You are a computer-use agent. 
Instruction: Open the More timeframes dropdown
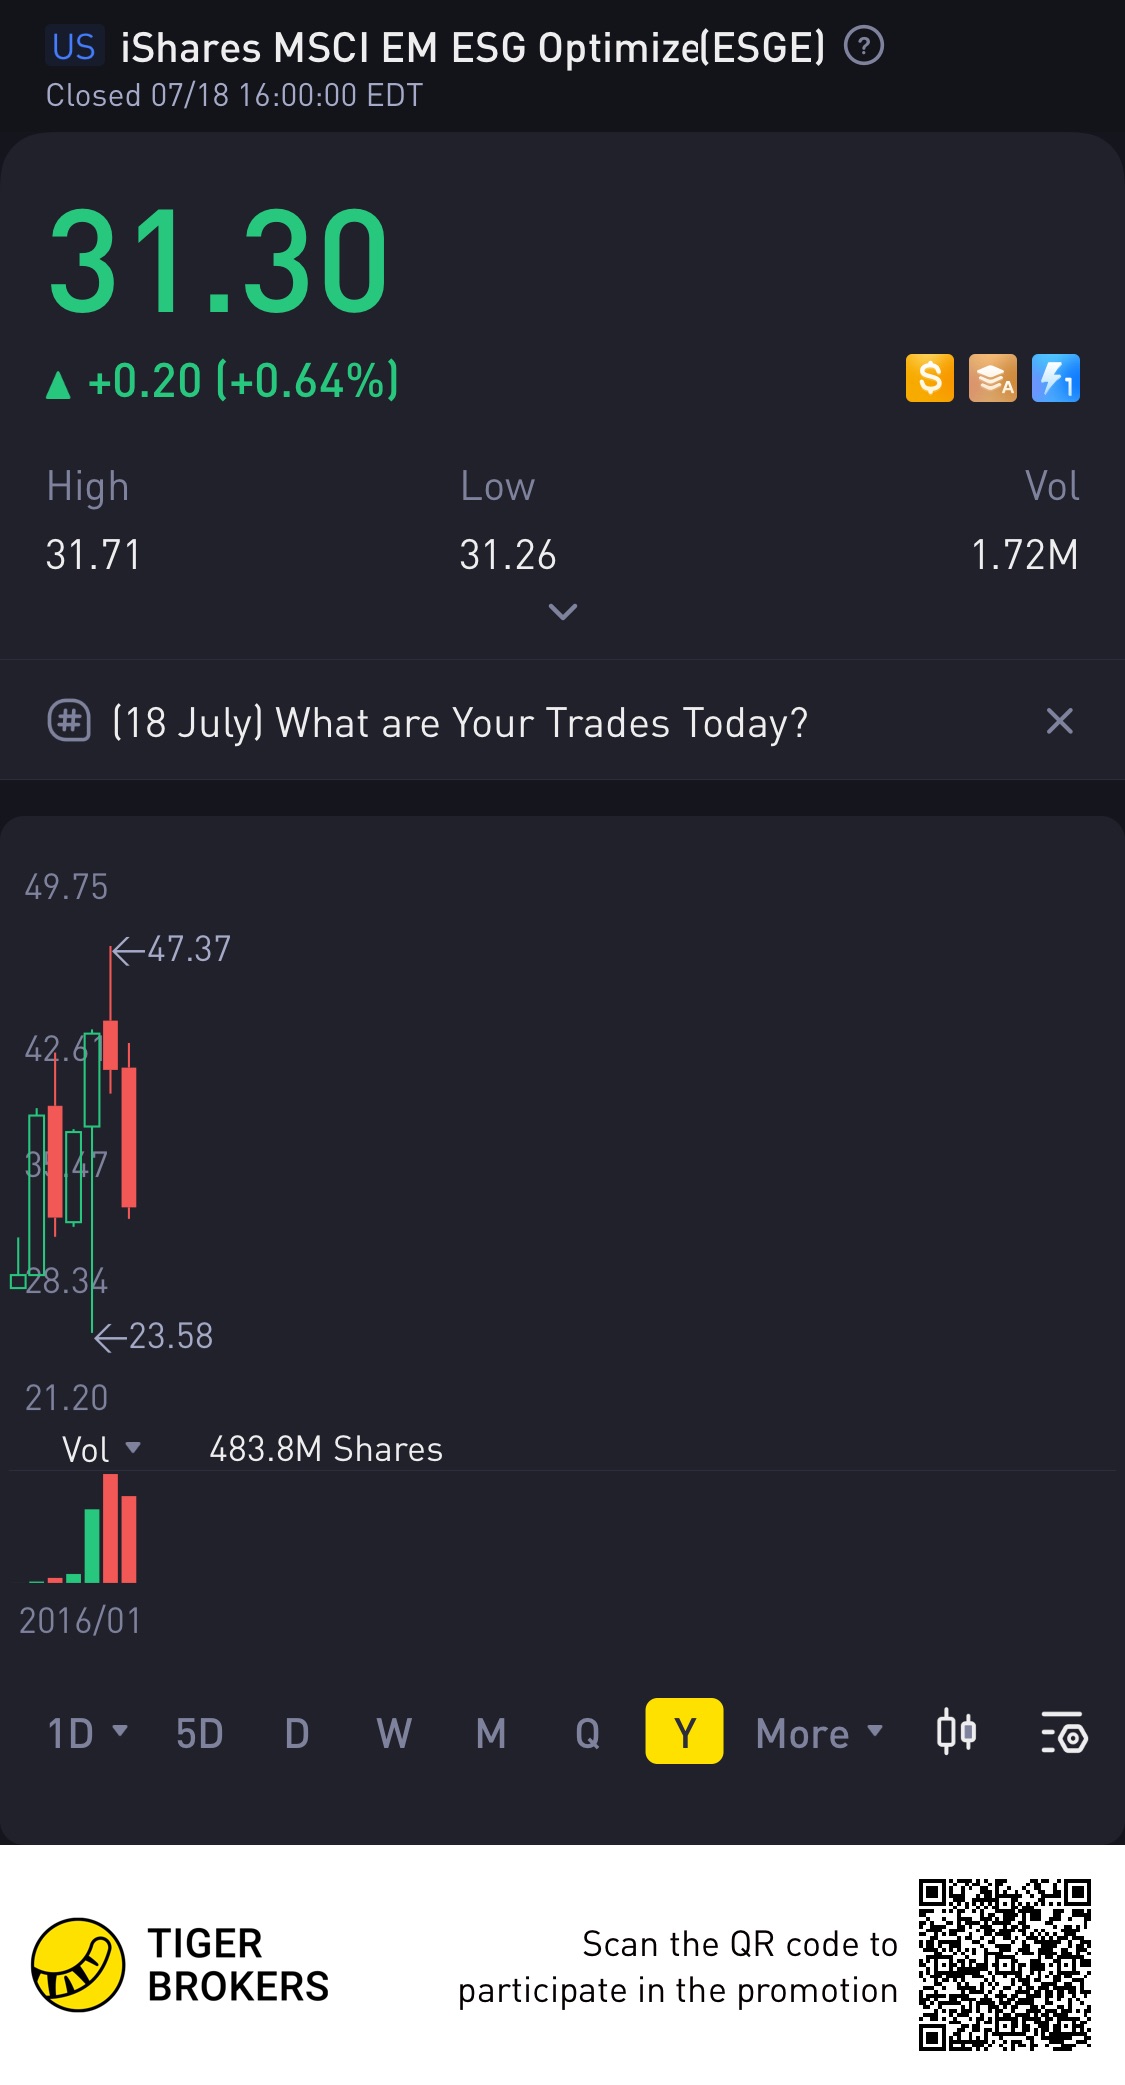tap(820, 1733)
